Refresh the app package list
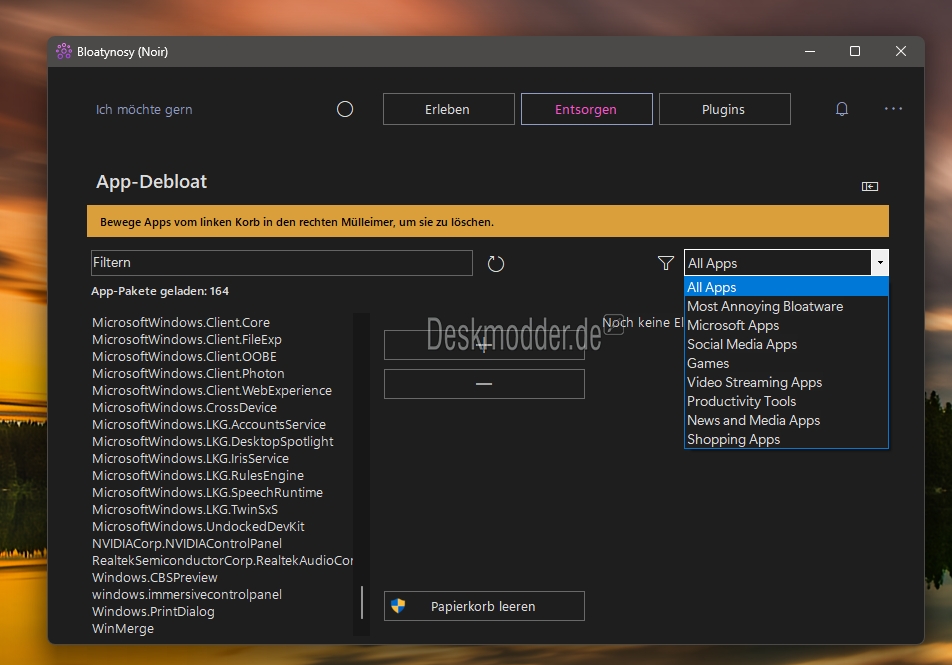 (496, 264)
